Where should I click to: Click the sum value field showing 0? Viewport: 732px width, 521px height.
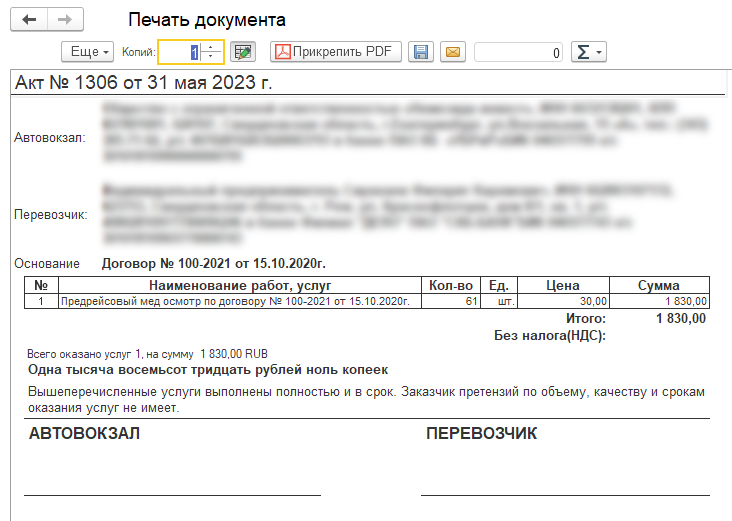point(518,52)
